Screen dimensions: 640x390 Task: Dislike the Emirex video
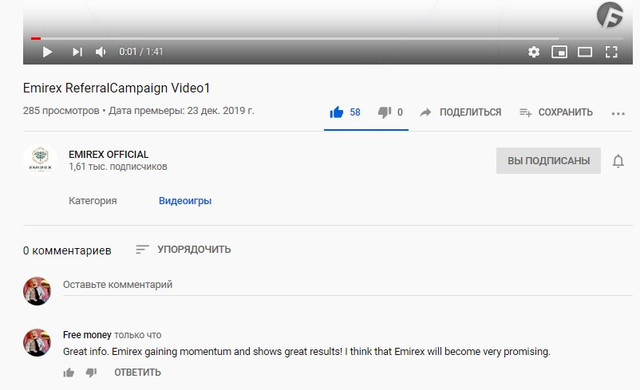point(390,112)
